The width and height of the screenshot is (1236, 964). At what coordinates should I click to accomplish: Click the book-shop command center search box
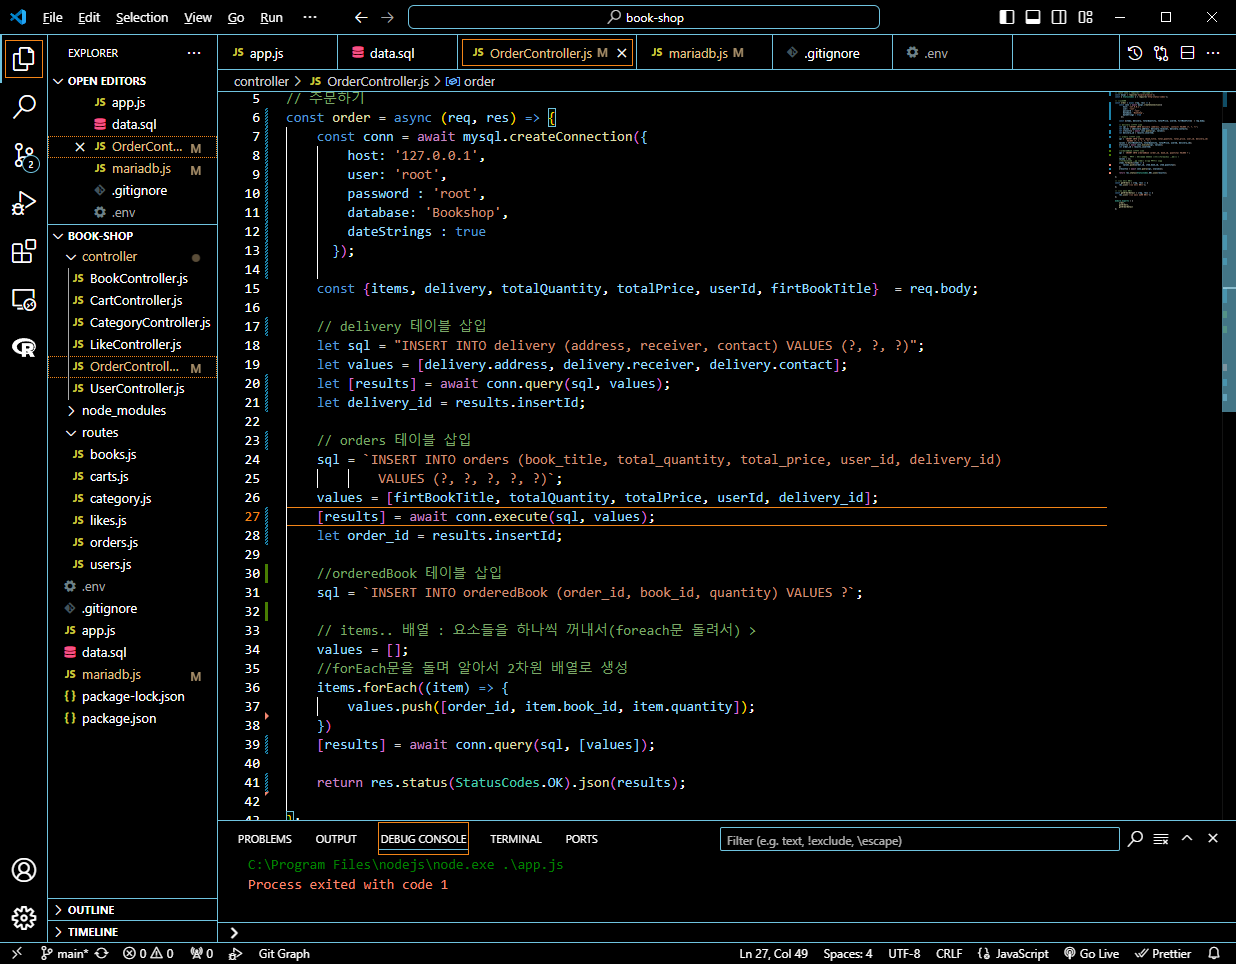tap(644, 17)
